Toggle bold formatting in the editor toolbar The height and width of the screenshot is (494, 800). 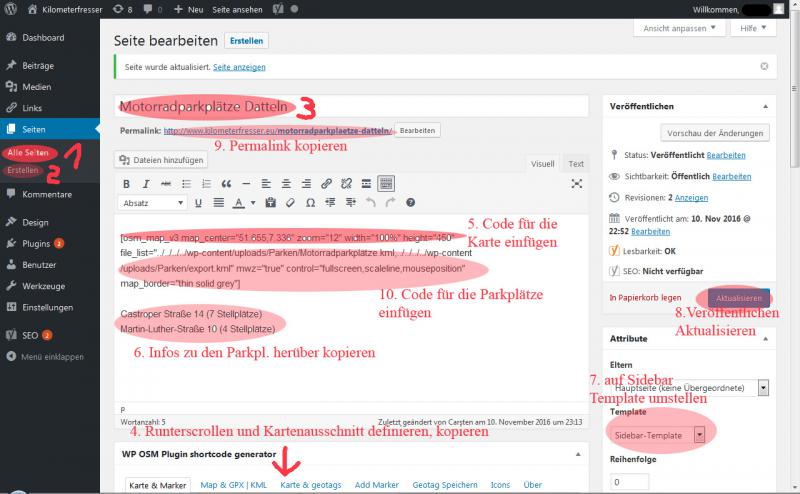pyautogui.click(x=127, y=184)
